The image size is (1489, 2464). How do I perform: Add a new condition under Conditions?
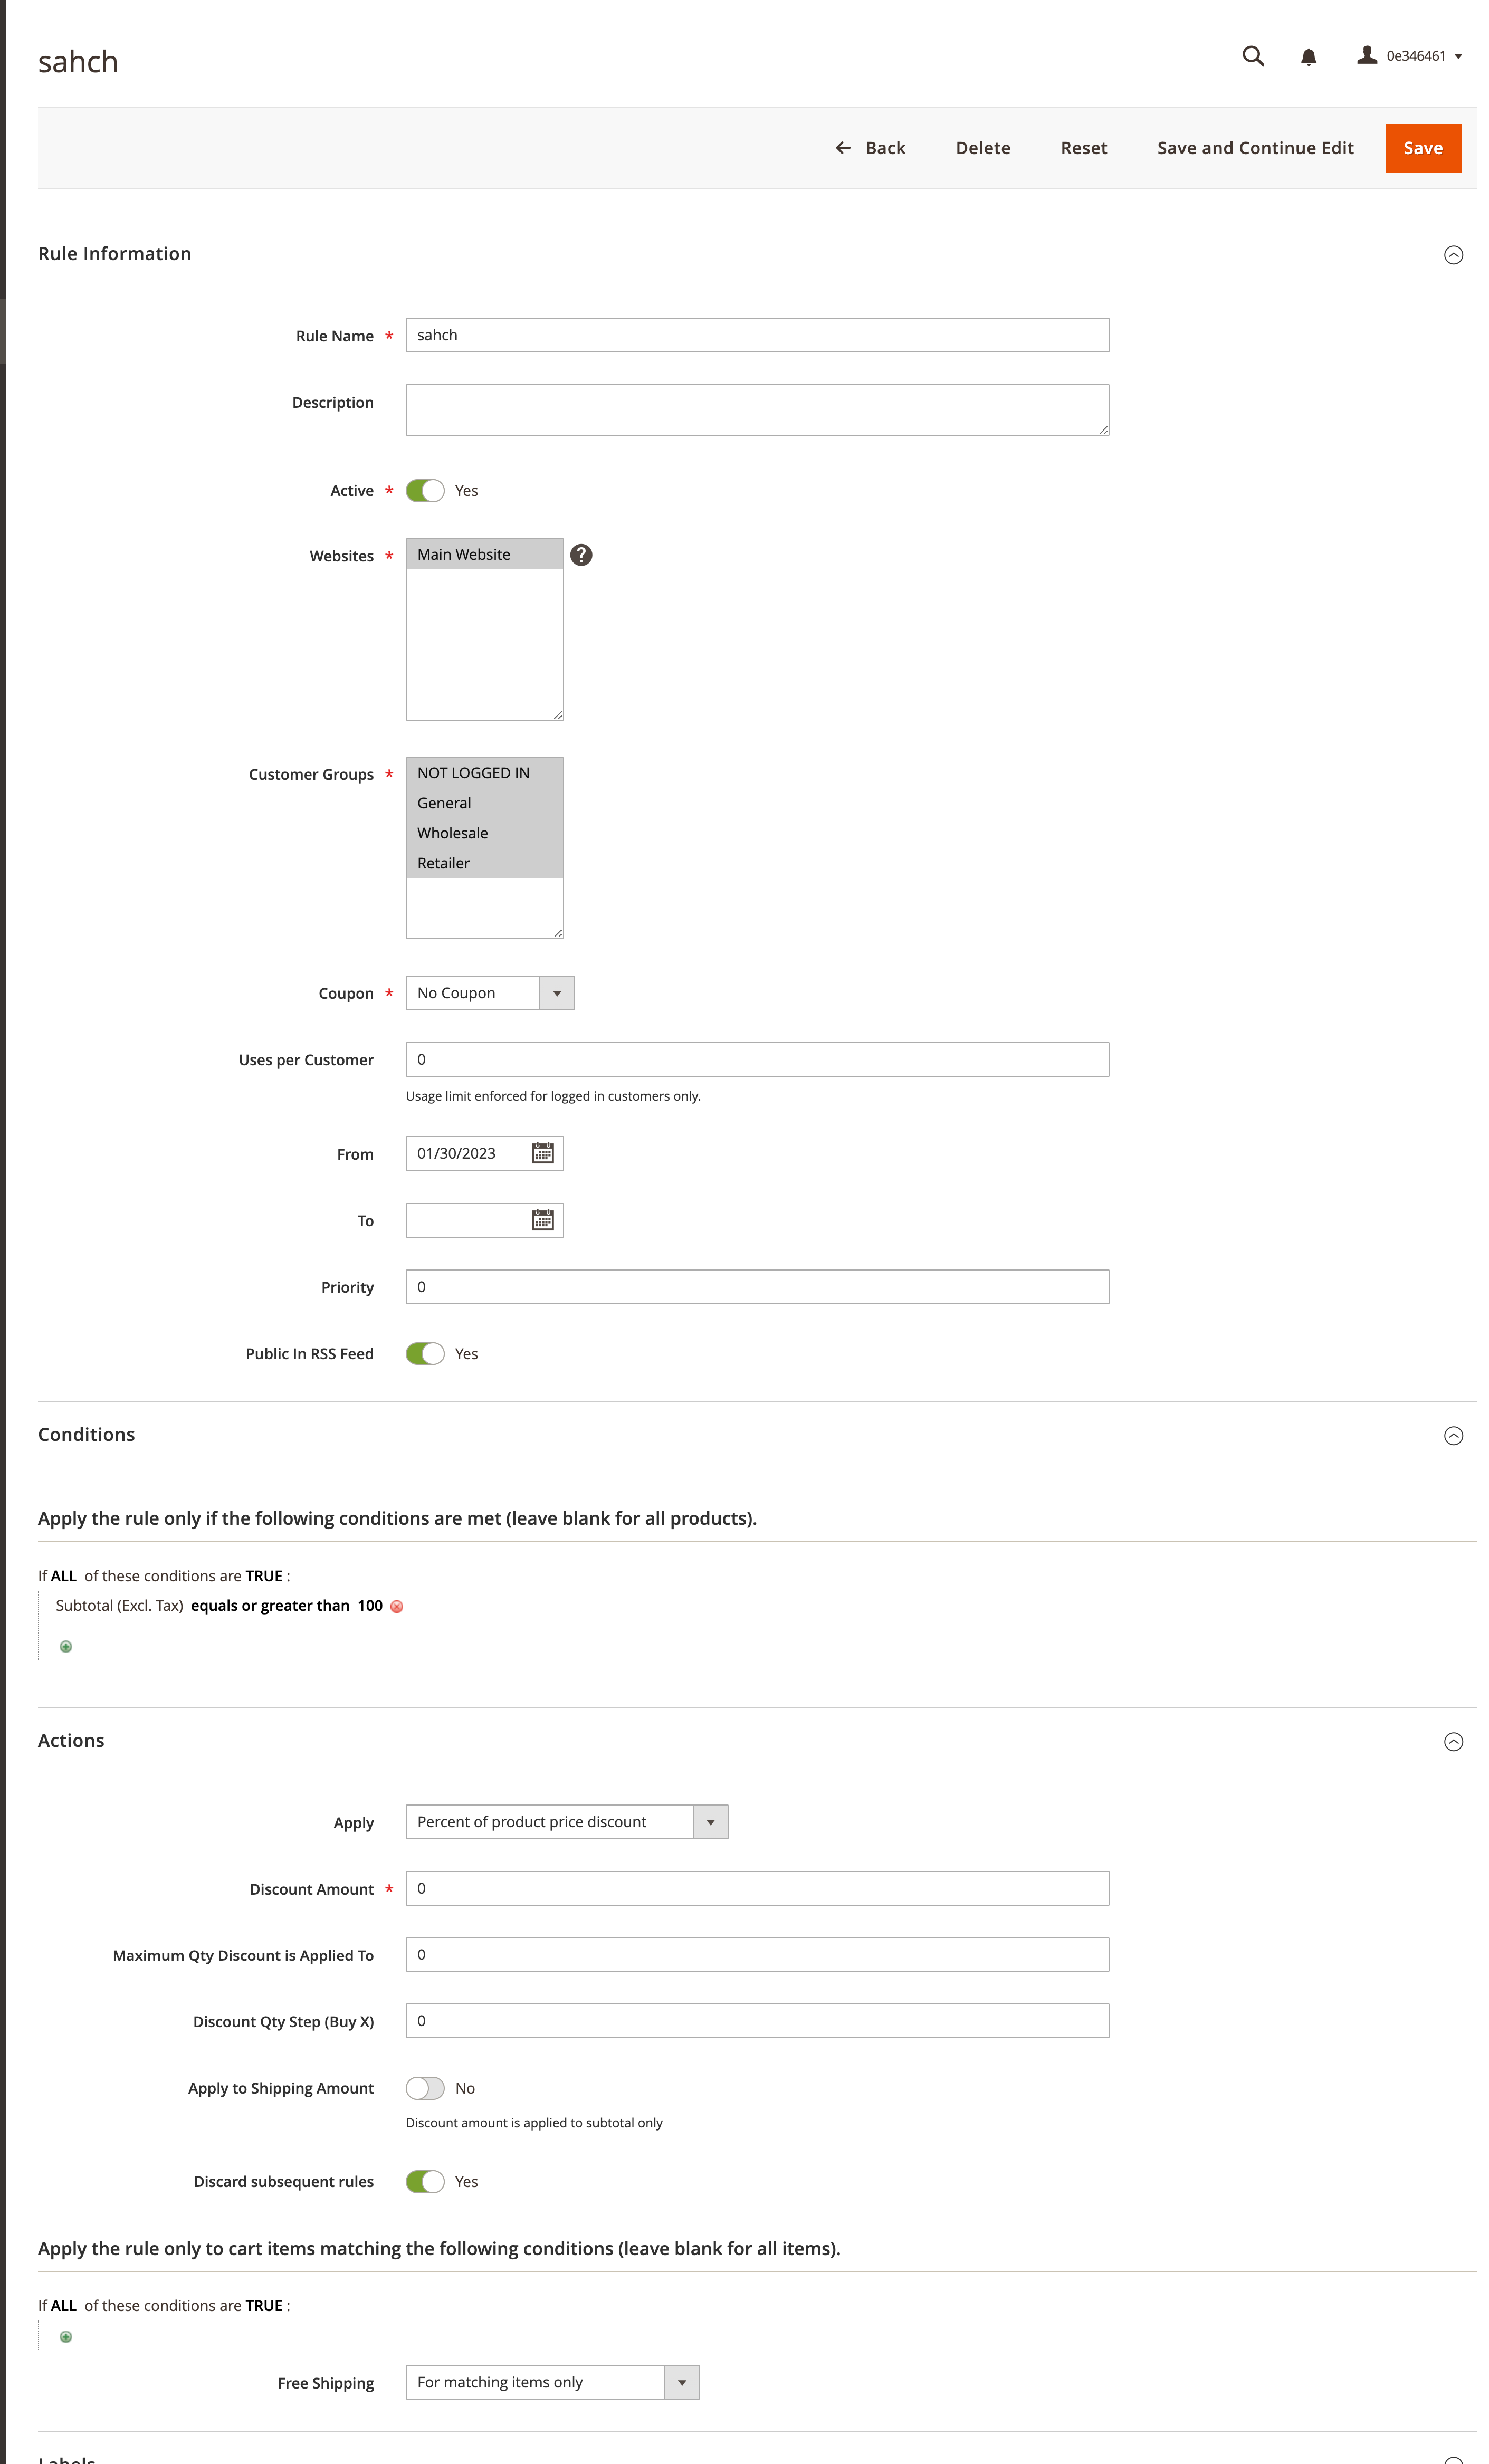point(66,1646)
